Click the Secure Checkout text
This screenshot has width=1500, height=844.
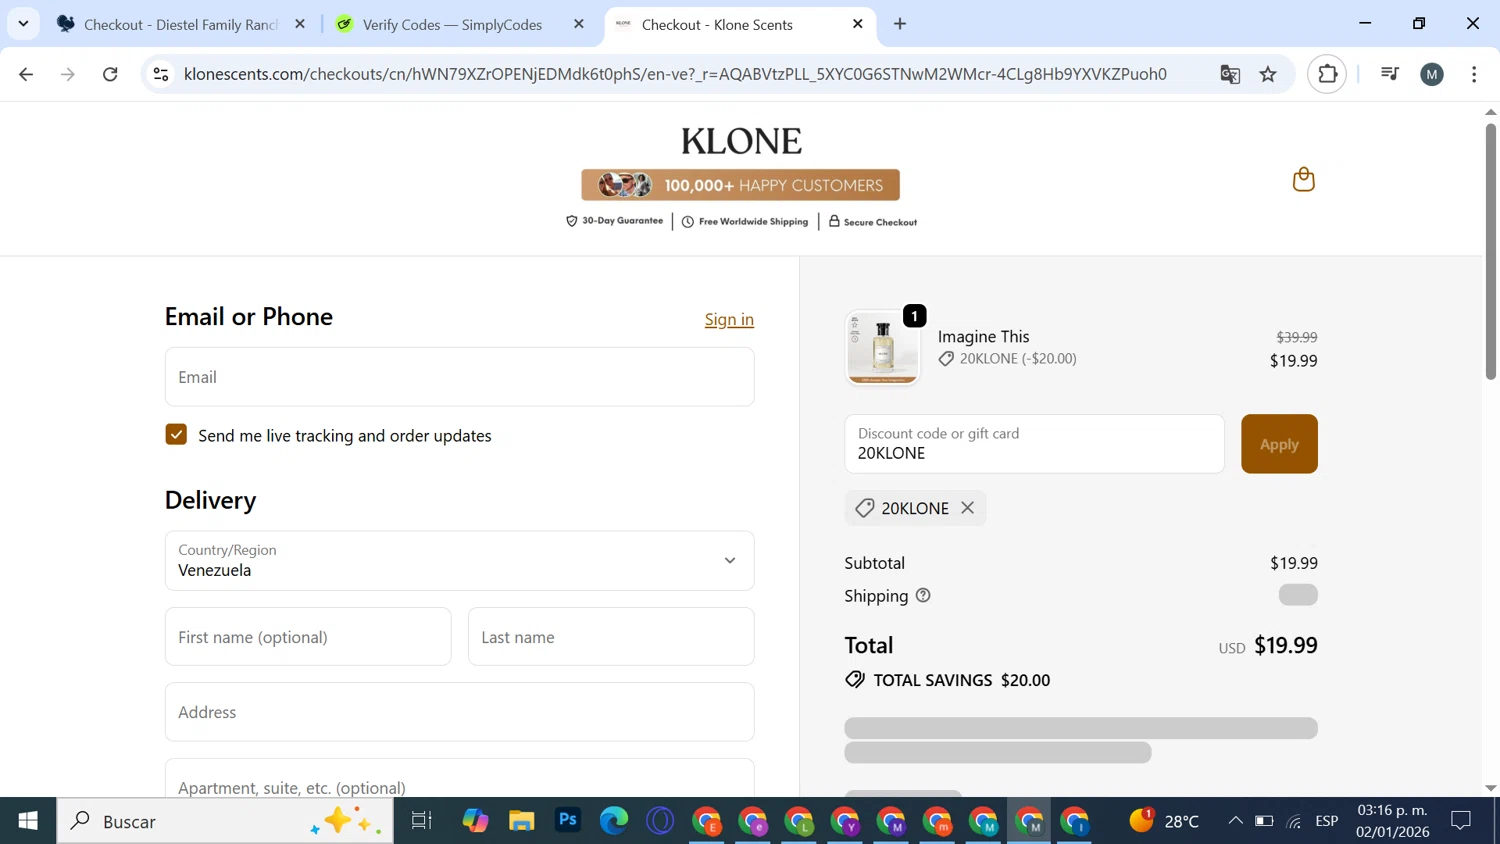pos(880,222)
